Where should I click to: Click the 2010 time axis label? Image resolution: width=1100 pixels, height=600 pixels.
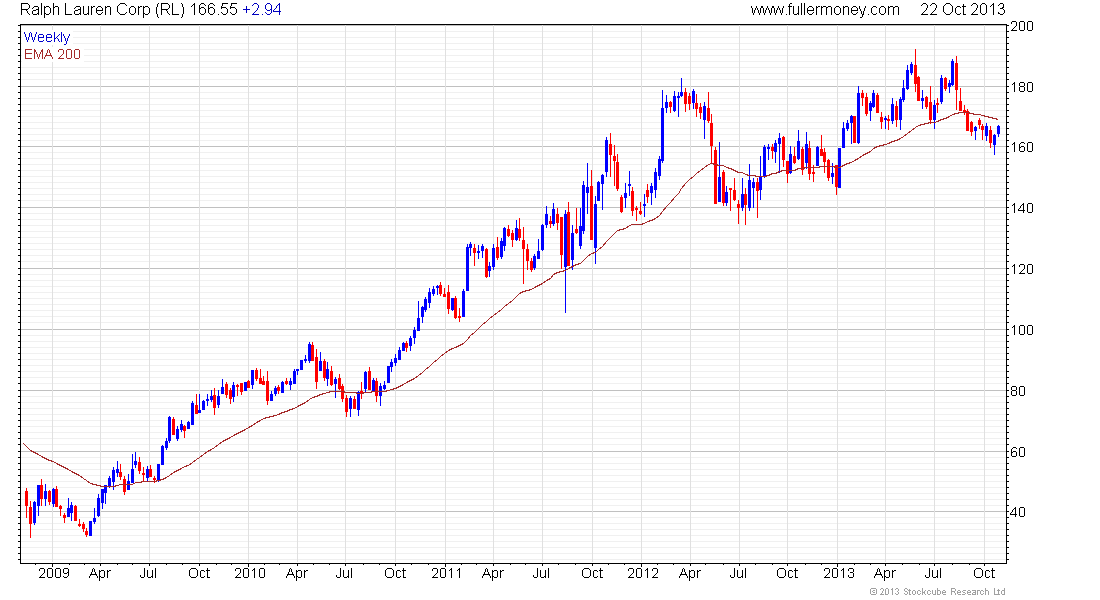[250, 573]
